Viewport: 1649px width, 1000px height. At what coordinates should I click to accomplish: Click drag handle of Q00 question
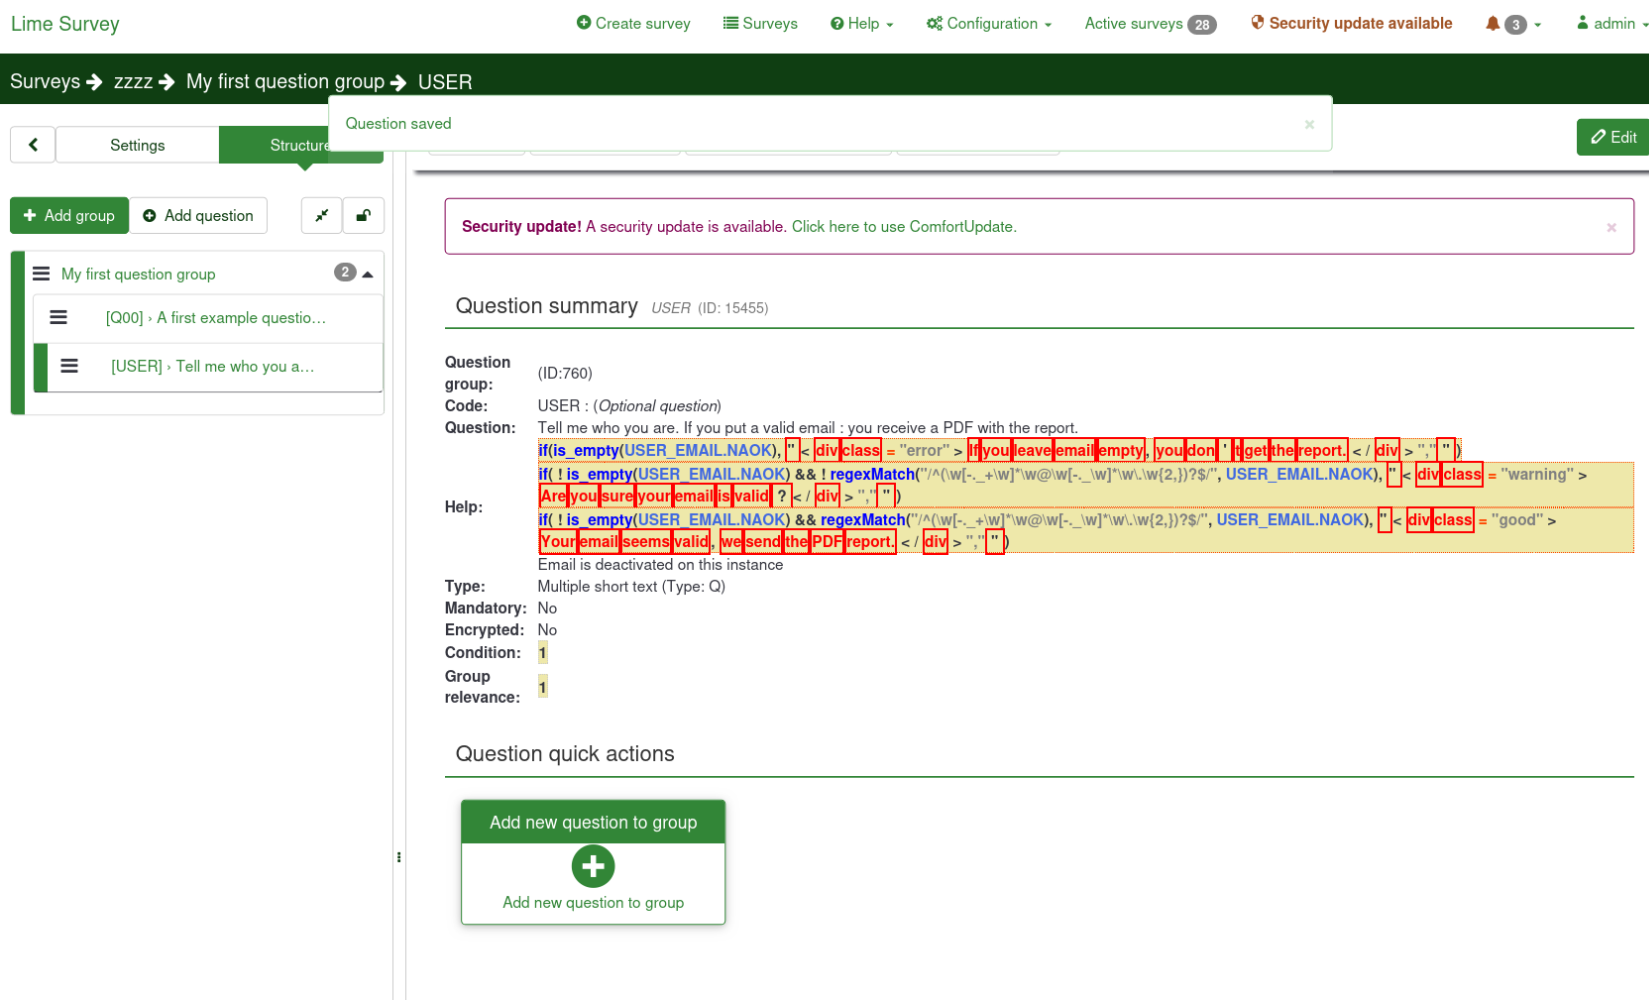click(59, 317)
